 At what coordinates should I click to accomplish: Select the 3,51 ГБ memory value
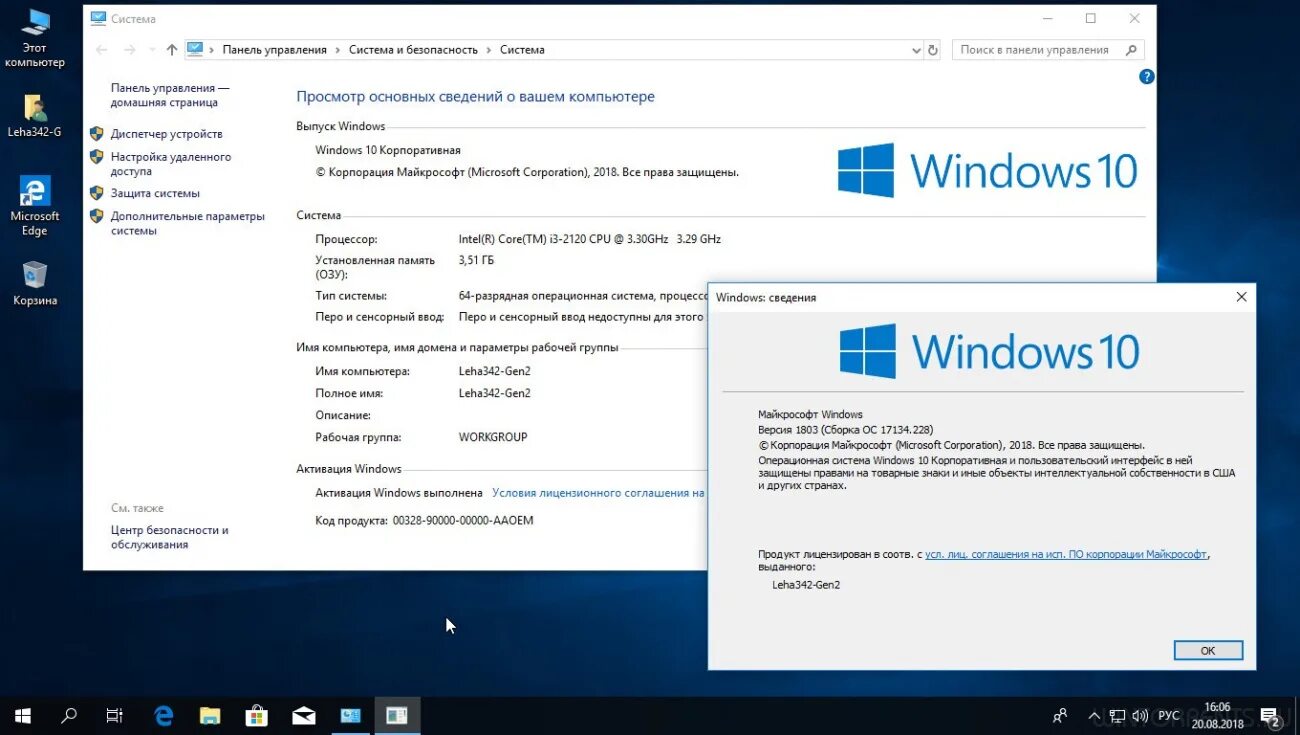pyautogui.click(x=476, y=260)
